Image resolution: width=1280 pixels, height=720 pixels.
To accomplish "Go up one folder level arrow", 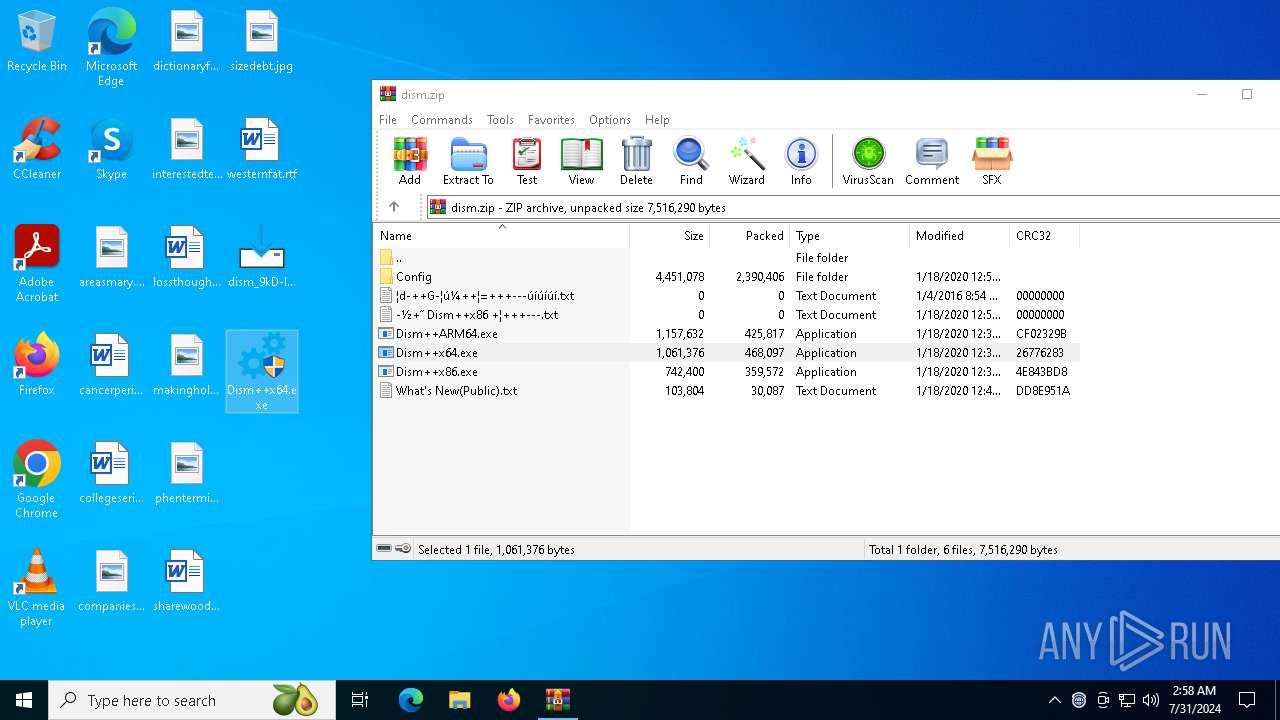I will pyautogui.click(x=394, y=207).
